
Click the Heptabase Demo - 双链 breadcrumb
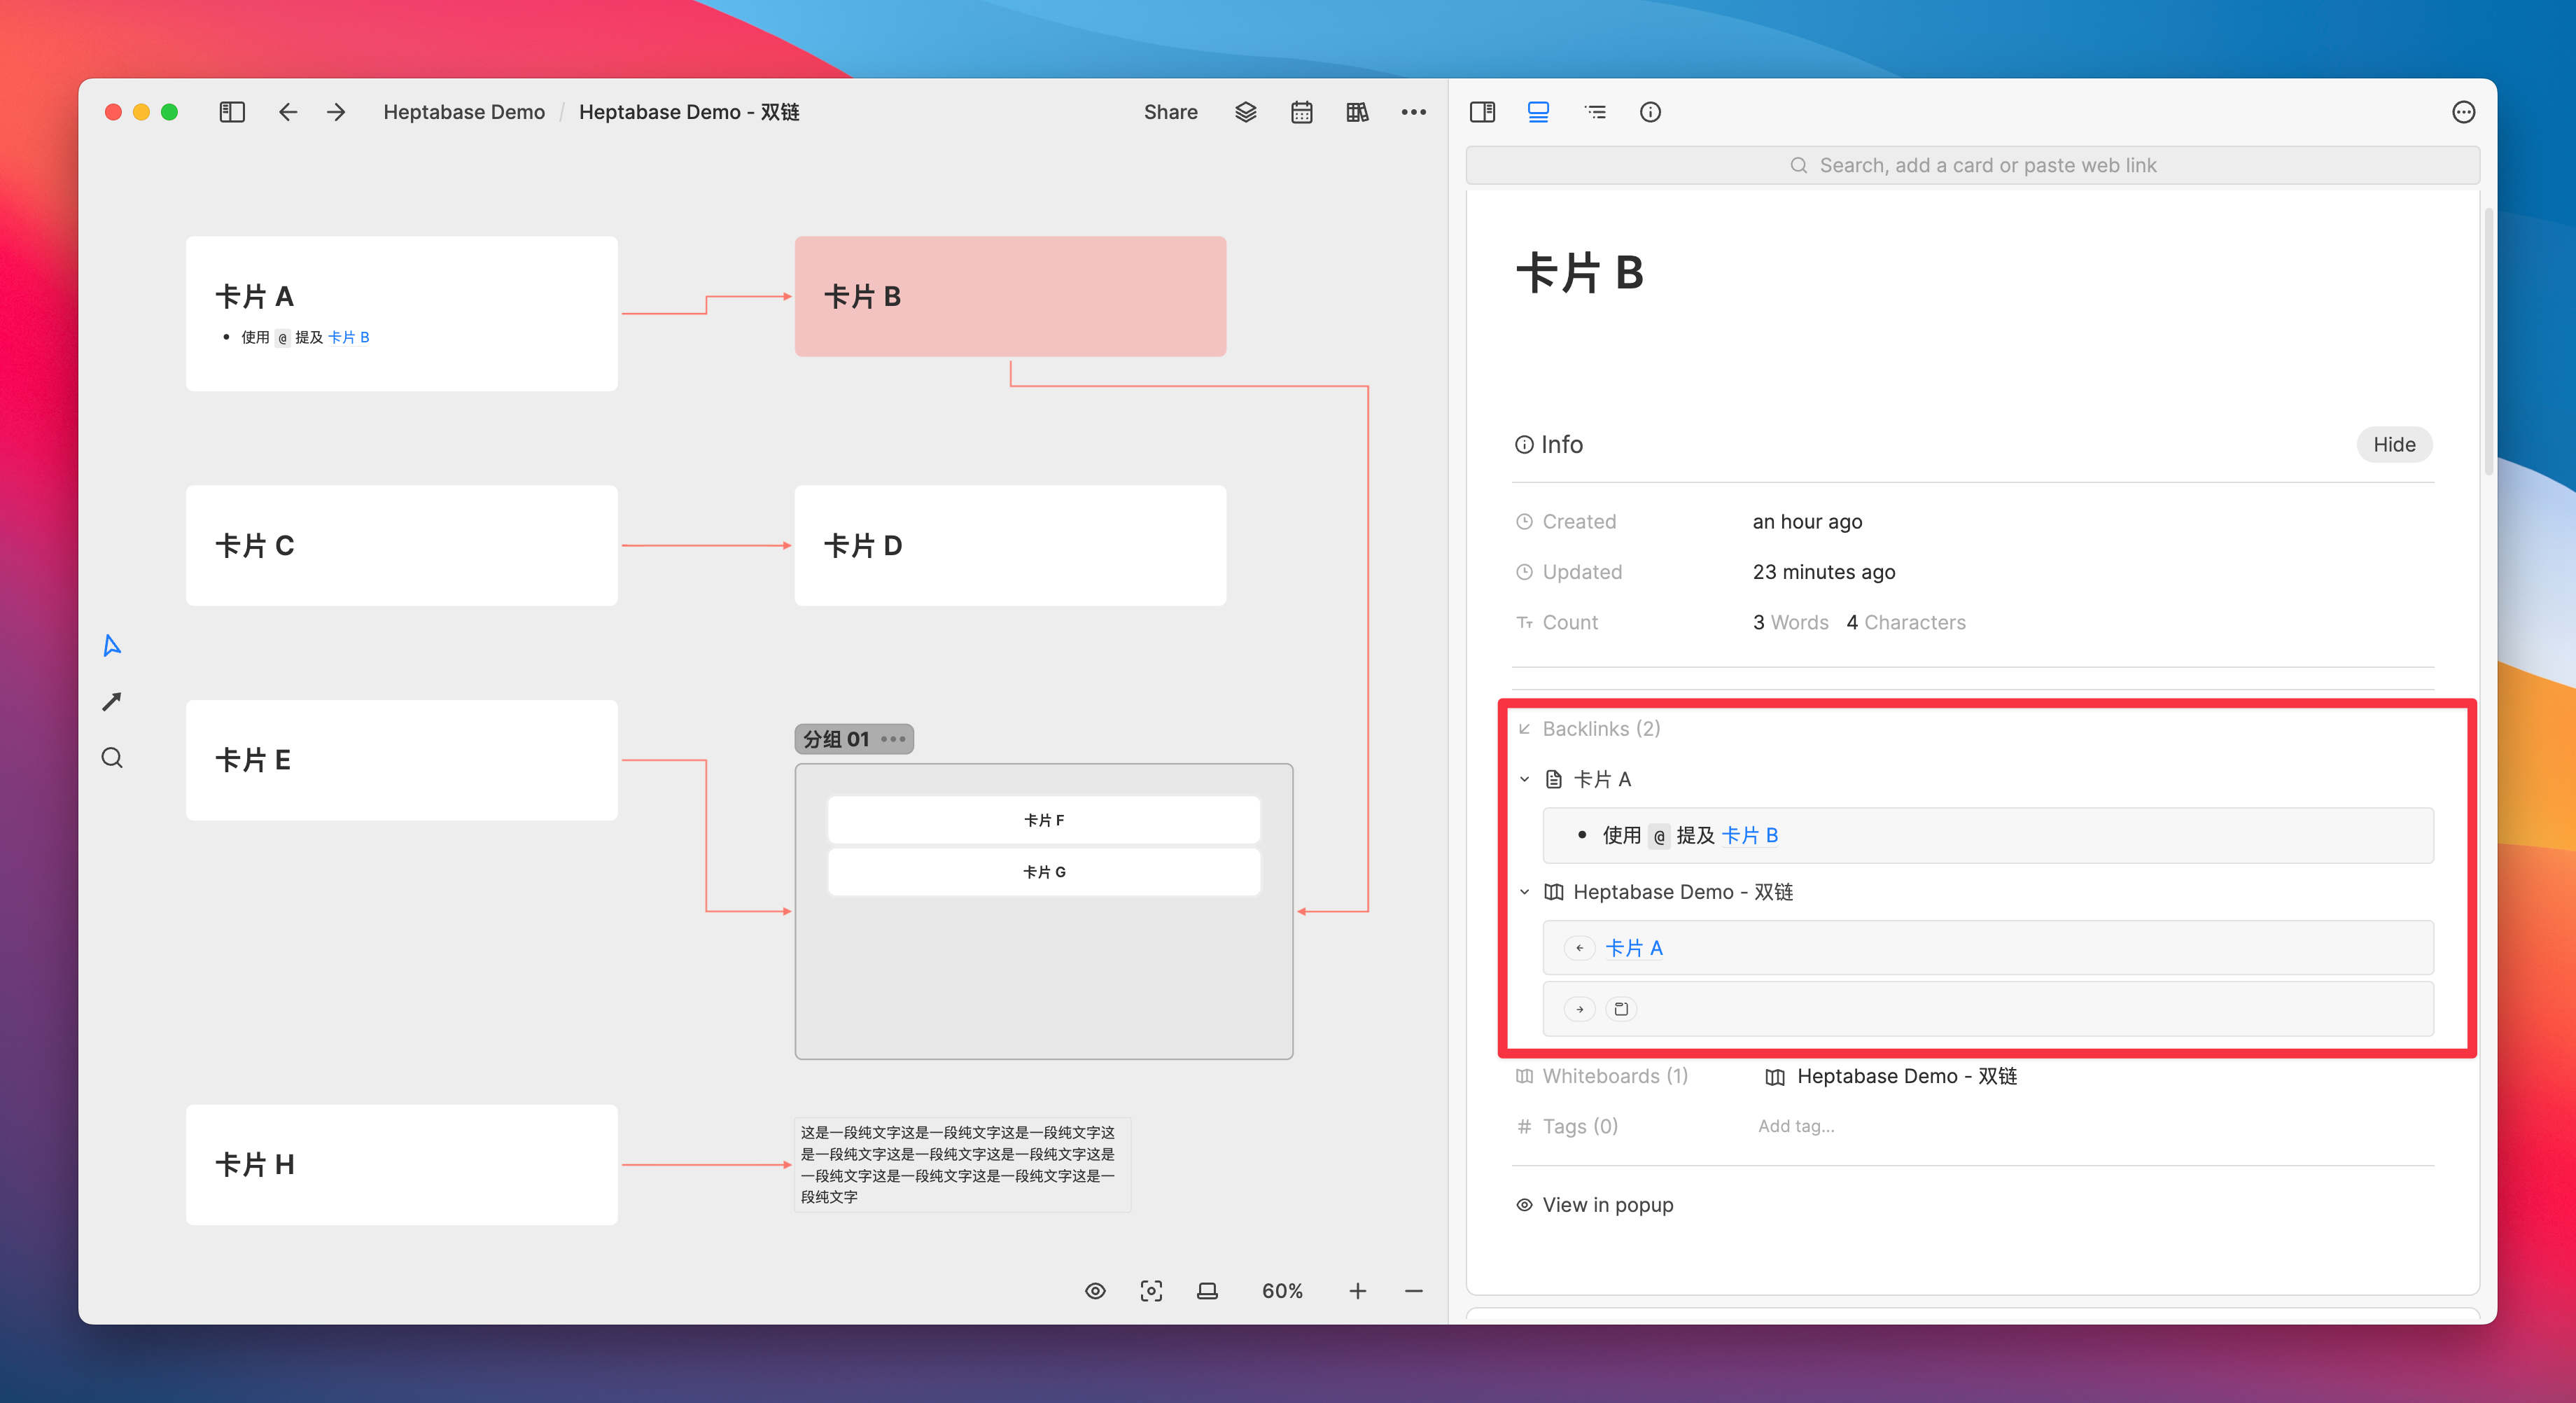coord(689,112)
